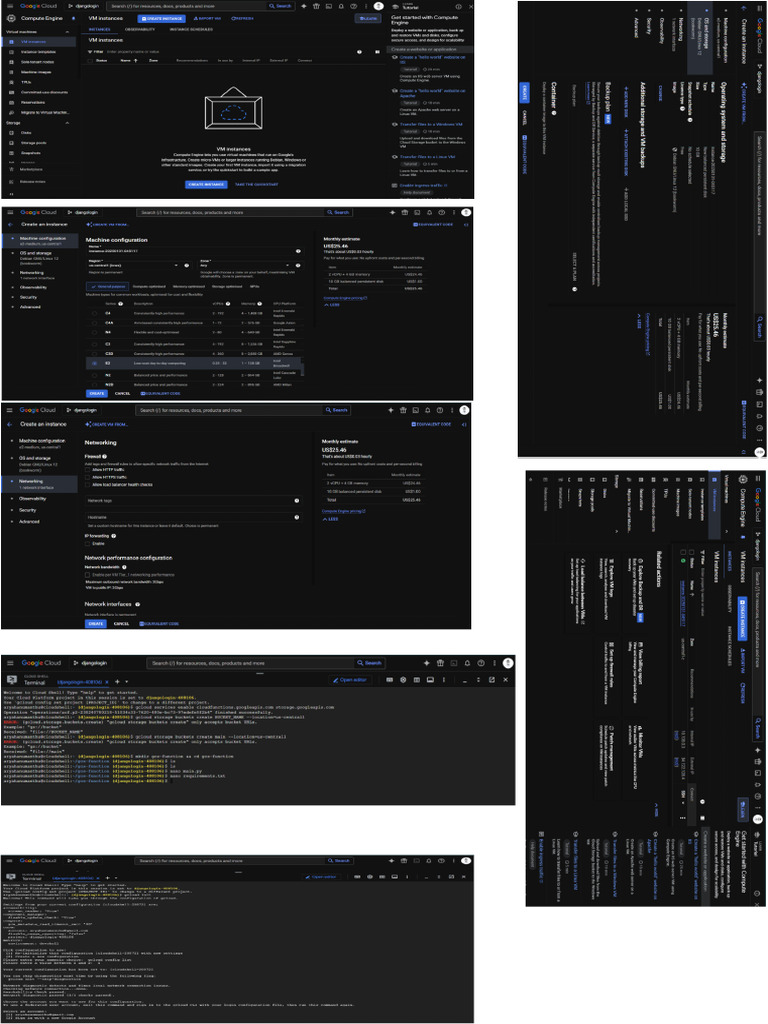Image resolution: width=768 pixels, height=1024 pixels.
Task: Tick IP forwarding Enable checkbox
Action: tap(88, 543)
